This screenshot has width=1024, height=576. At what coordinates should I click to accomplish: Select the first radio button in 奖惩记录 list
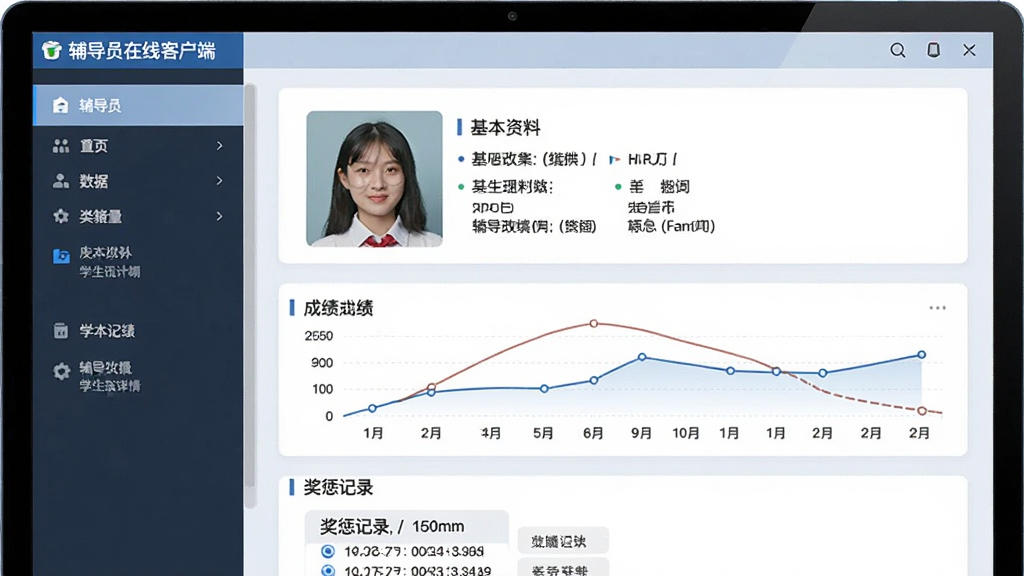pos(328,551)
